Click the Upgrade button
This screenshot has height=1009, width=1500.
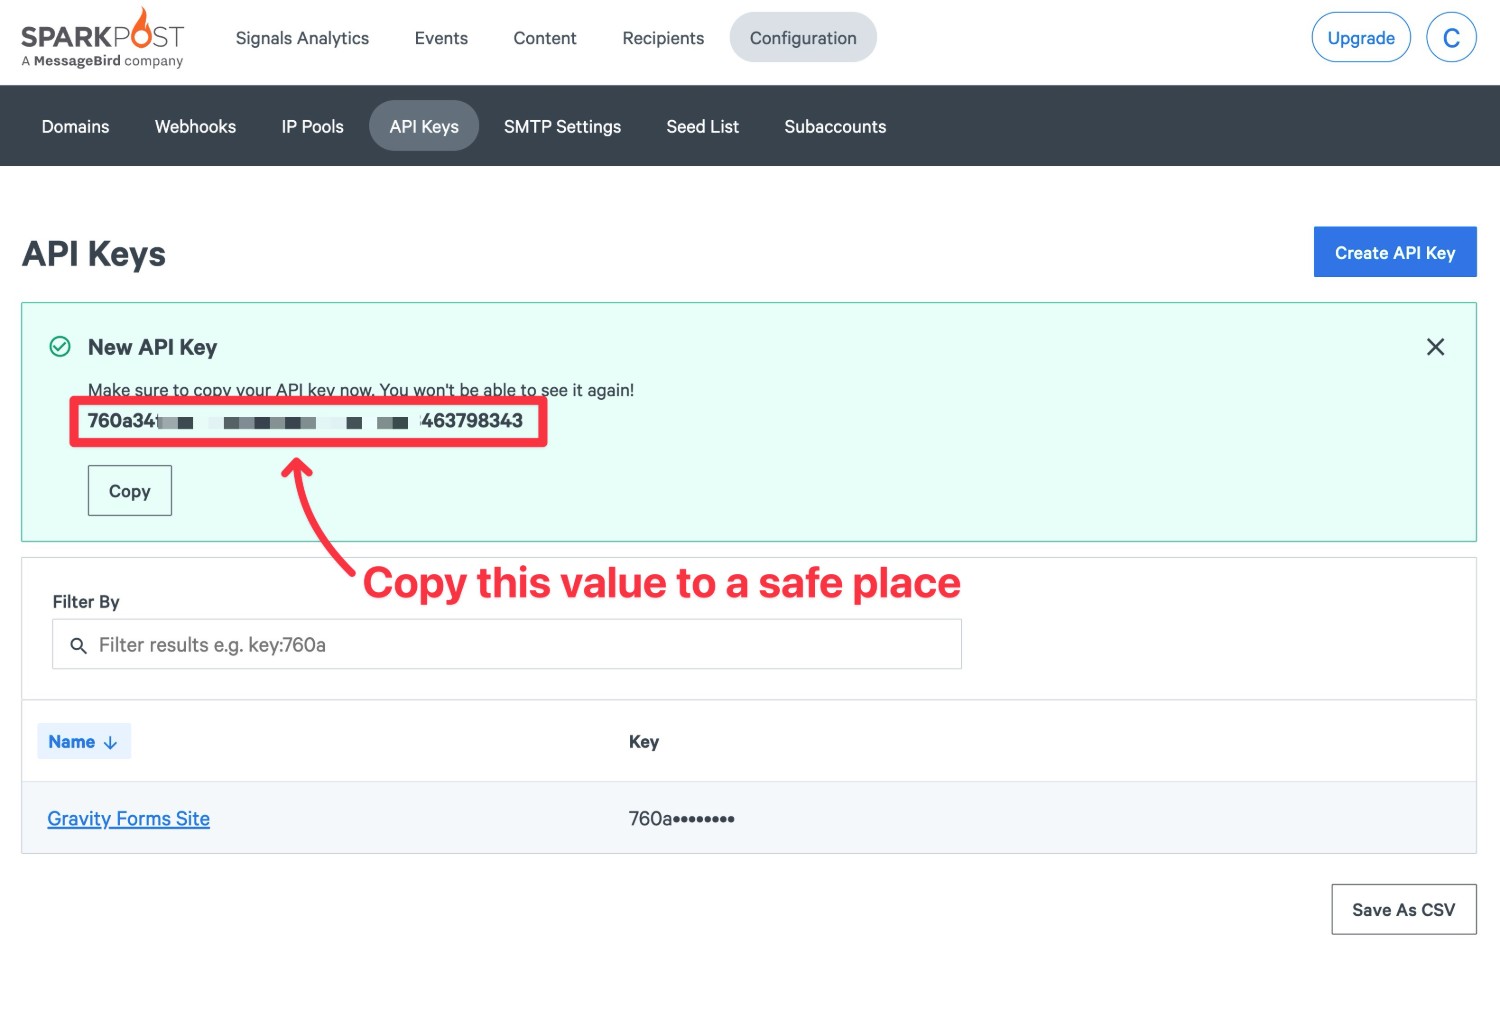tap(1361, 38)
